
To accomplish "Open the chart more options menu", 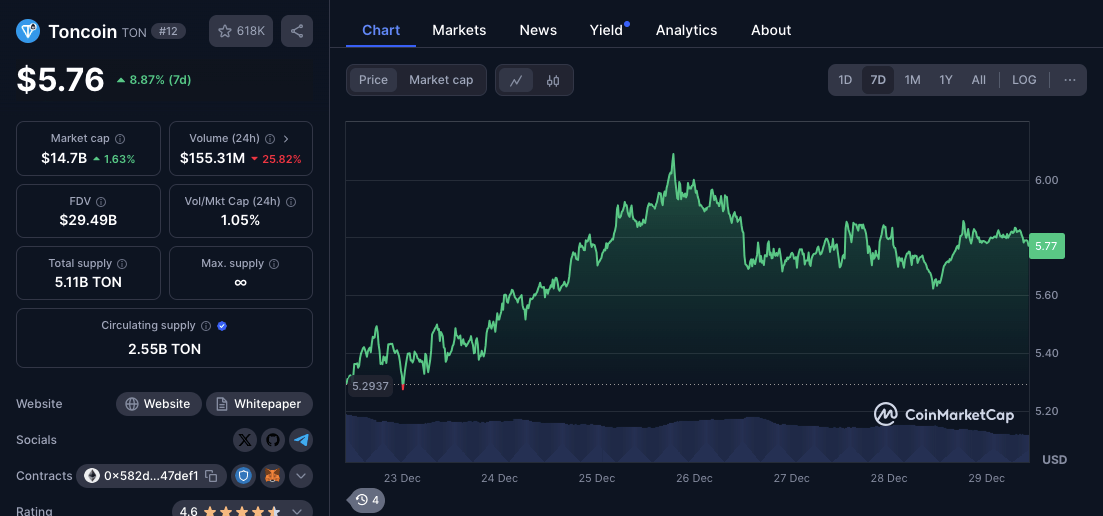I will pyautogui.click(x=1069, y=80).
